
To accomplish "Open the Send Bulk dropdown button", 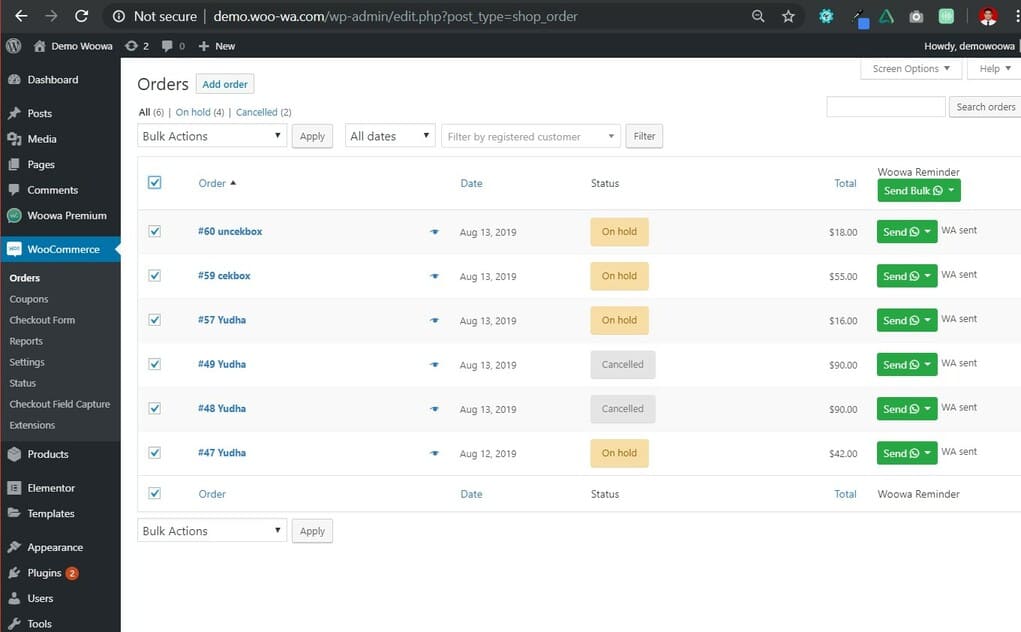I will pyautogui.click(x=918, y=191).
